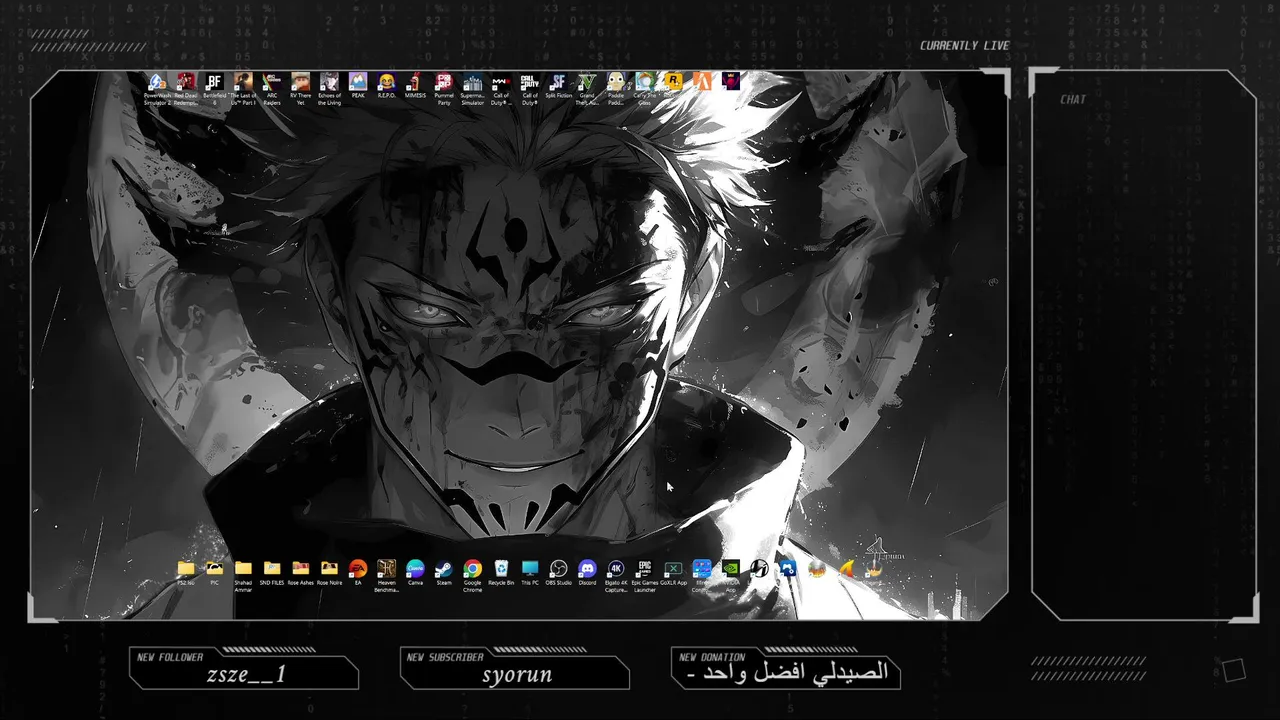Viewport: 1280px width, 720px height.
Task: Click the syorun new subscriber name
Action: (517, 675)
